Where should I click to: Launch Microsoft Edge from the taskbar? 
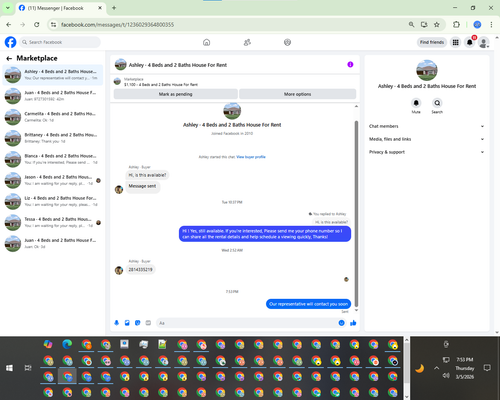tap(67, 344)
